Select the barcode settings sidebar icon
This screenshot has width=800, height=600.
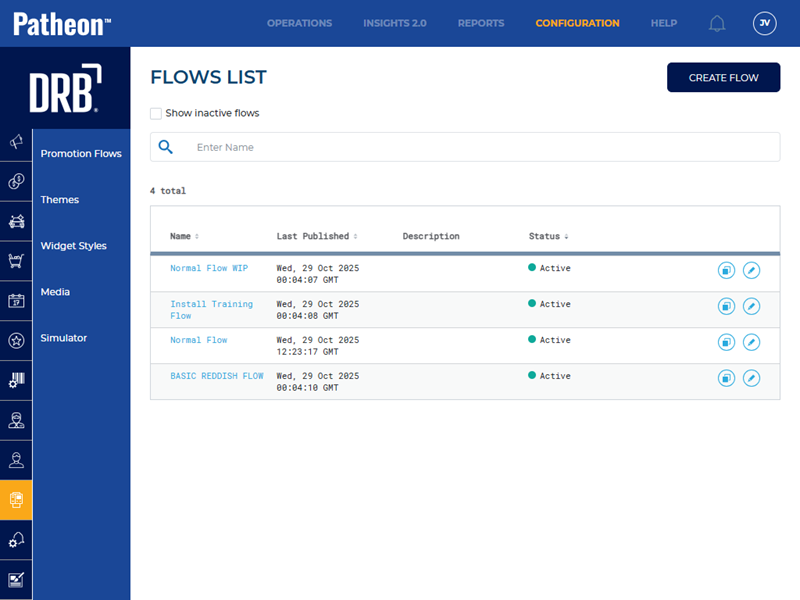click(16, 380)
